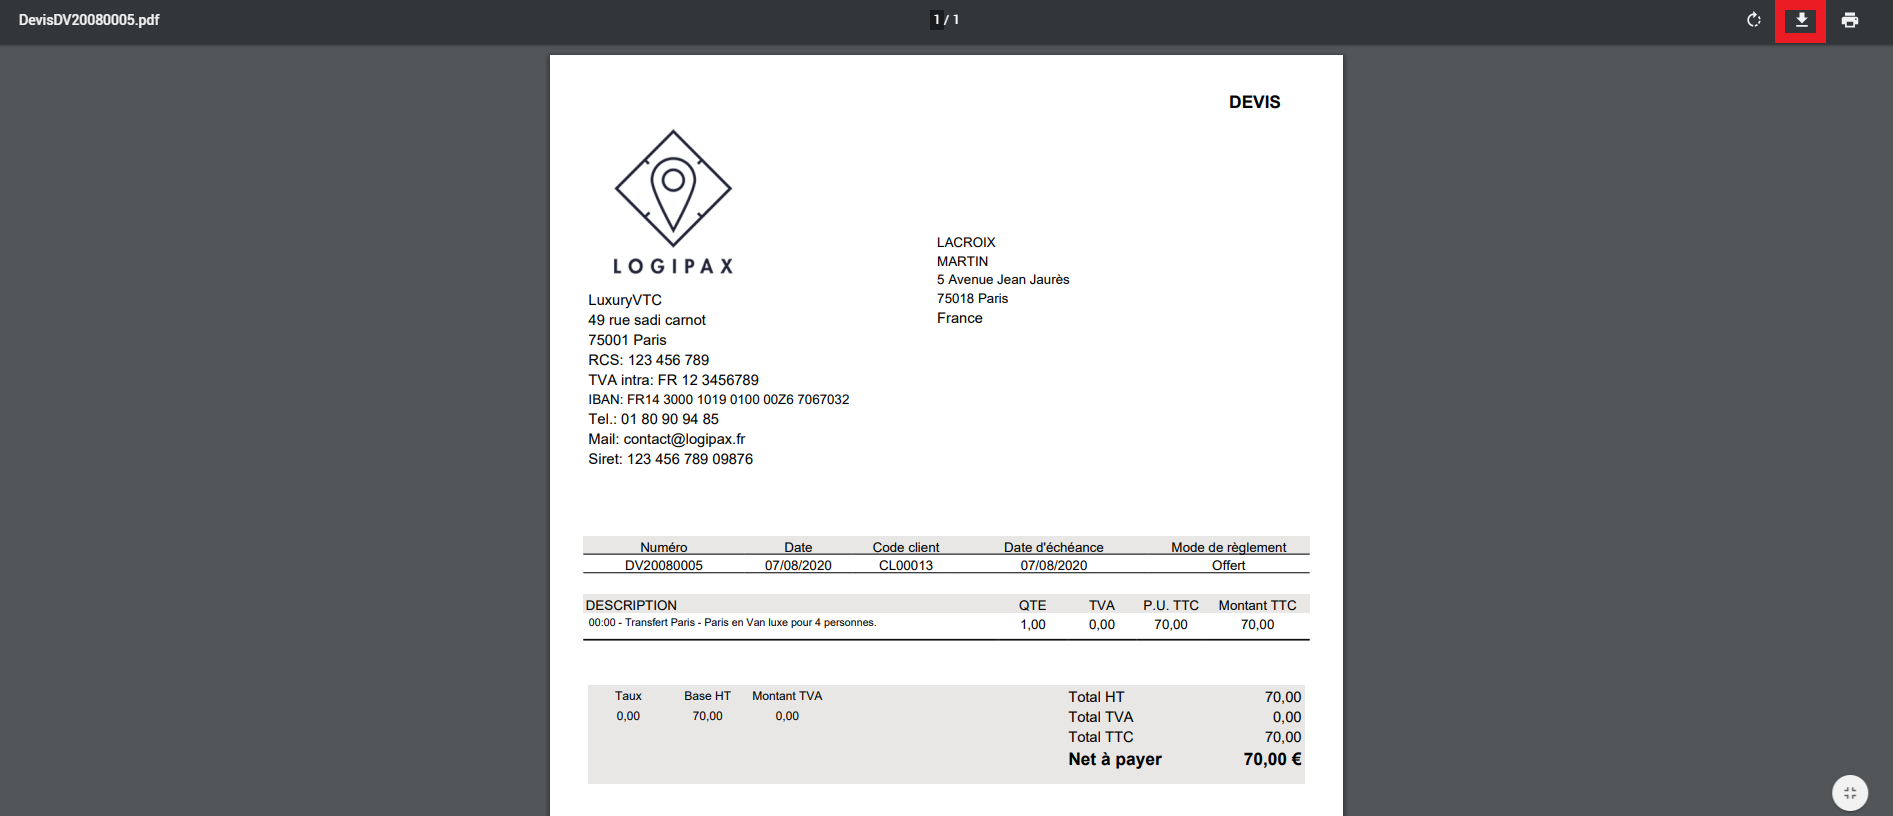Click the Transfert Paris description line
1893x816 pixels.
[732, 623]
